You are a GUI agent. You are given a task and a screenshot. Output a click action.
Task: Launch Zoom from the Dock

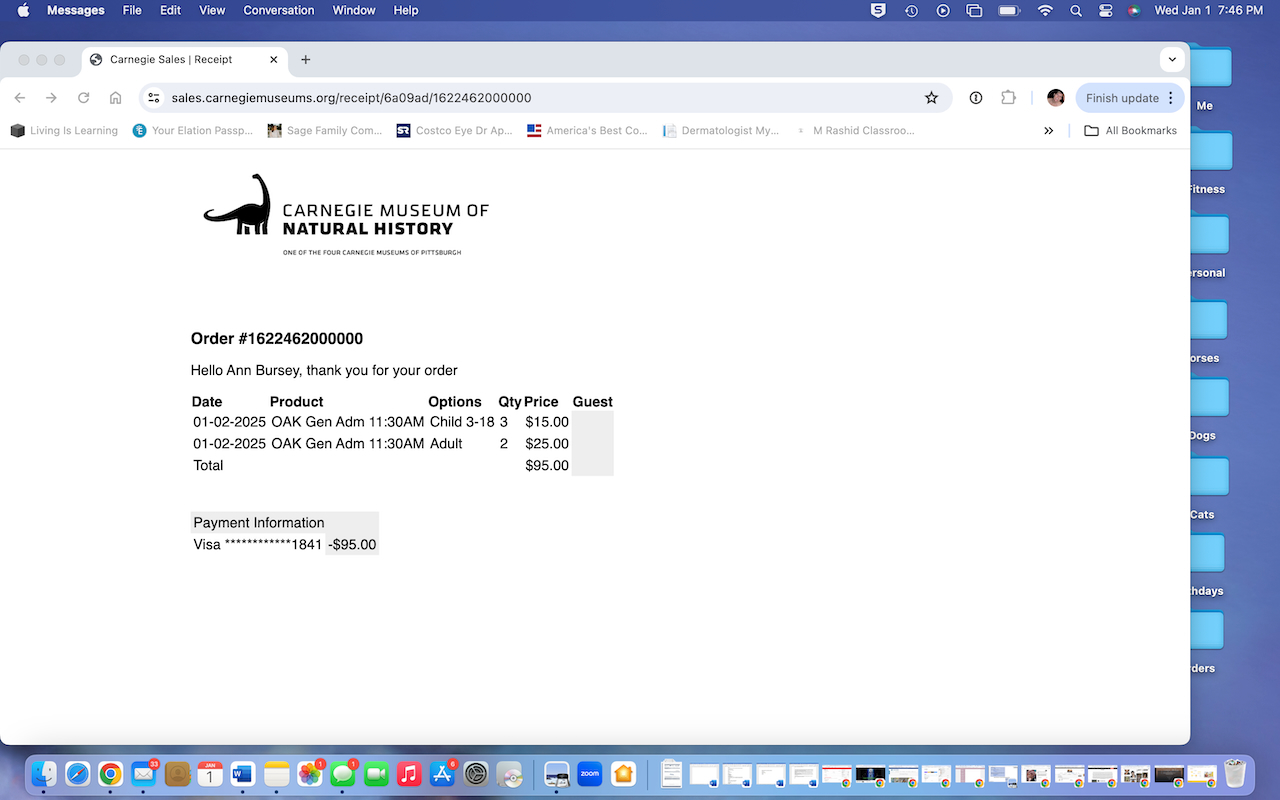coord(590,773)
